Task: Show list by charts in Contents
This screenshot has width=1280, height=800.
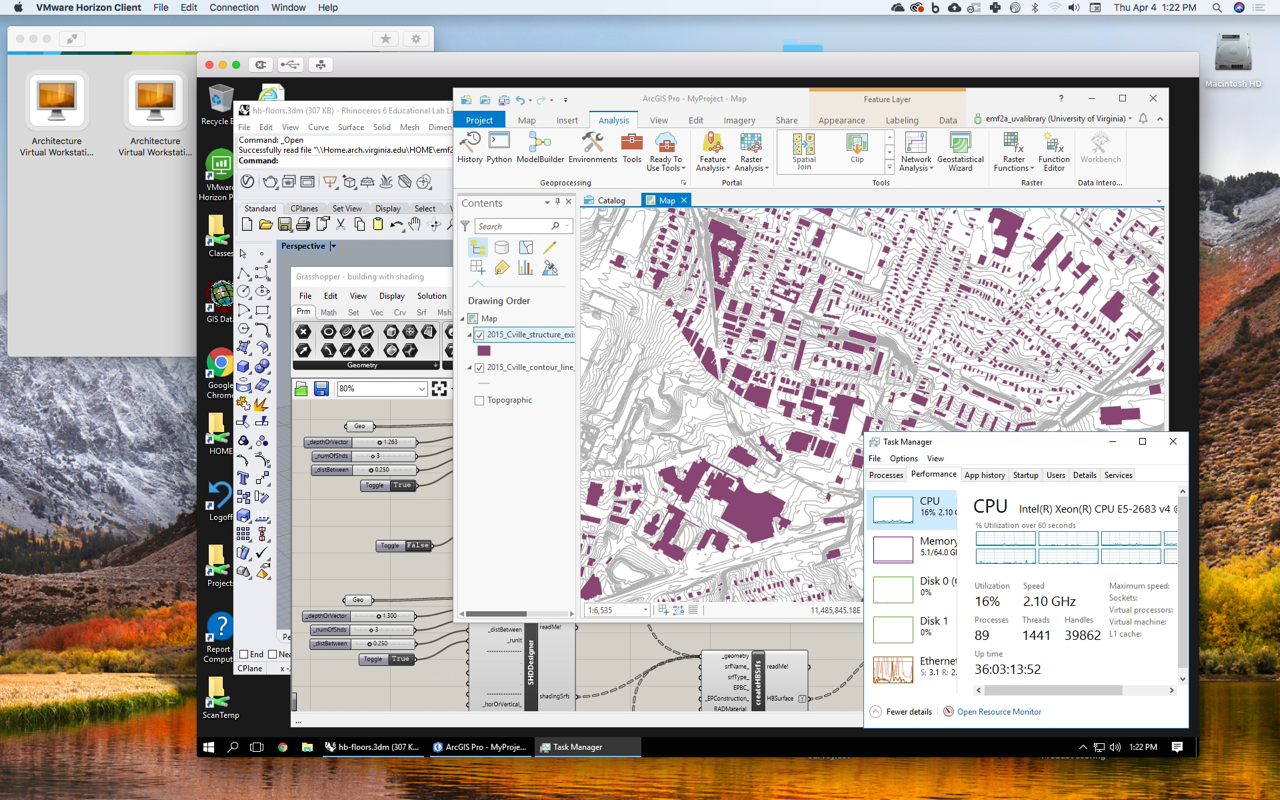Action: (525, 268)
